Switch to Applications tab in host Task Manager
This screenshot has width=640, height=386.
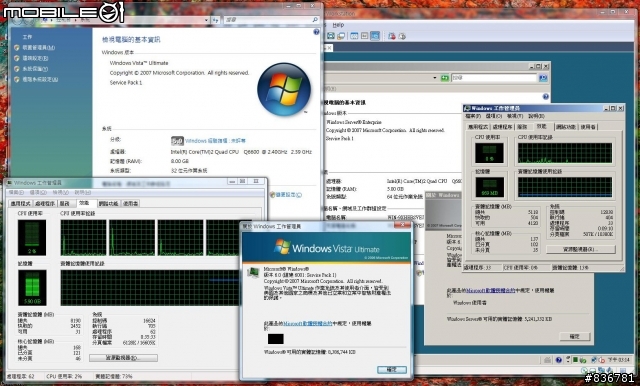(x=20, y=203)
